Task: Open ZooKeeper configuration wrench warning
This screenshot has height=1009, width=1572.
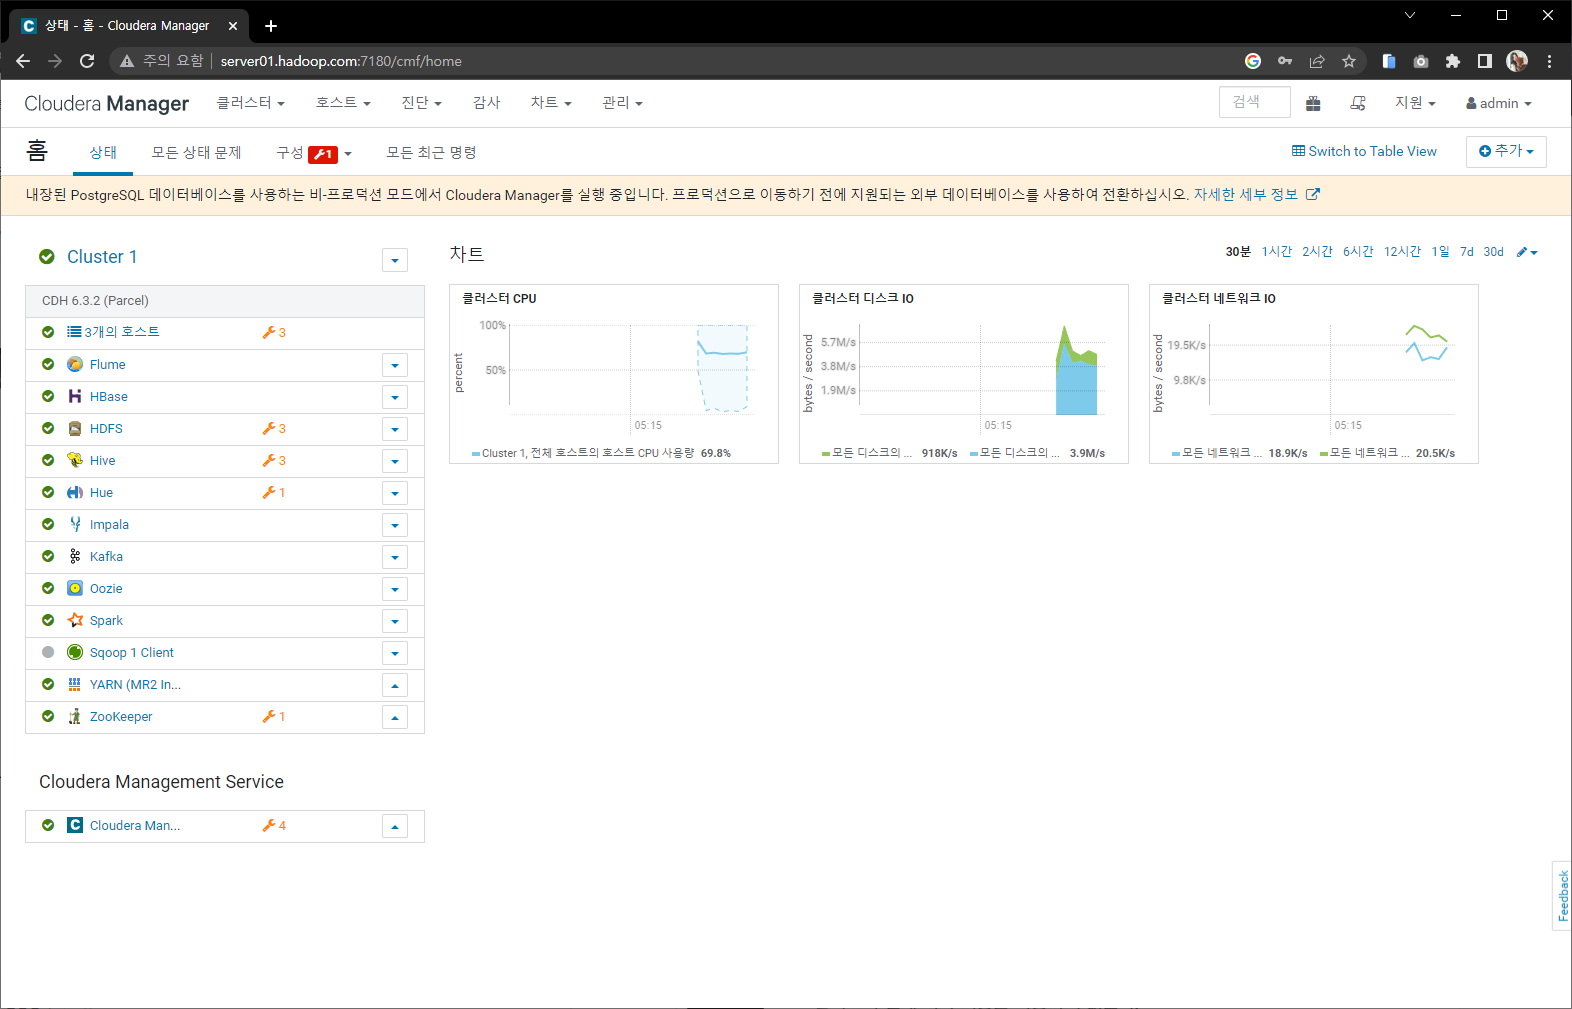Action: click(x=274, y=716)
